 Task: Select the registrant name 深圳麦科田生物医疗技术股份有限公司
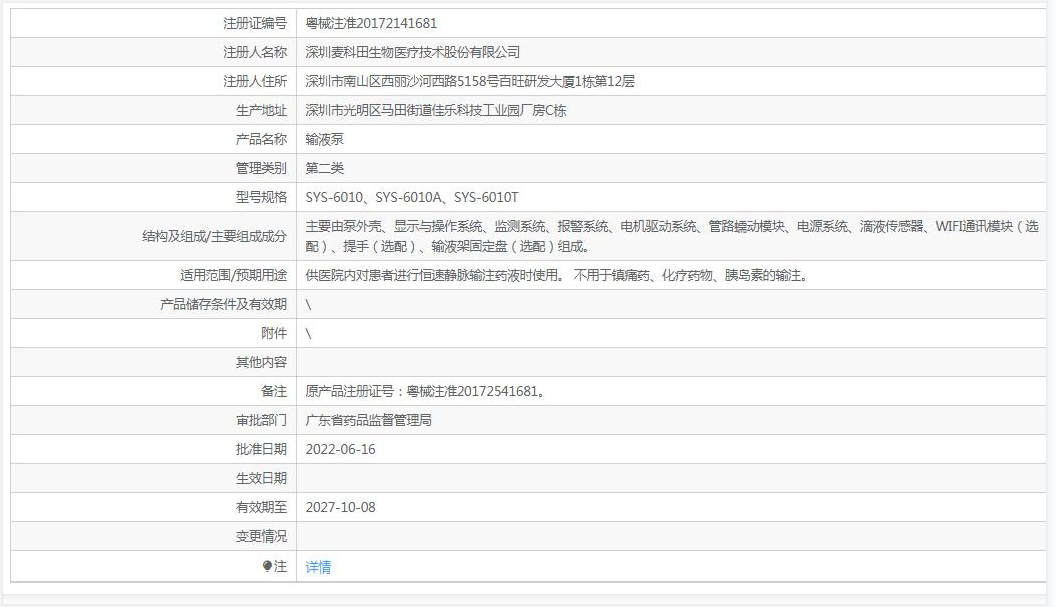pyautogui.click(x=412, y=52)
